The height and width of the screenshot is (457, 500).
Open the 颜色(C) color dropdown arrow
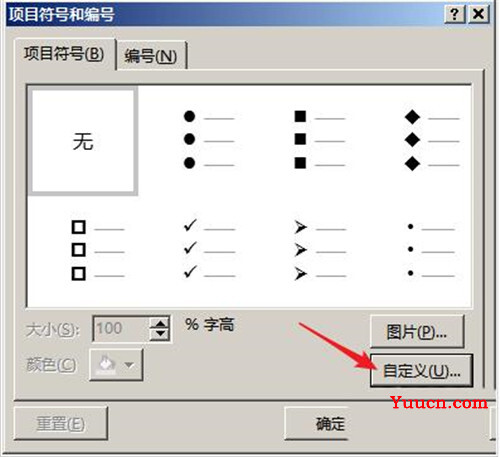point(129,365)
